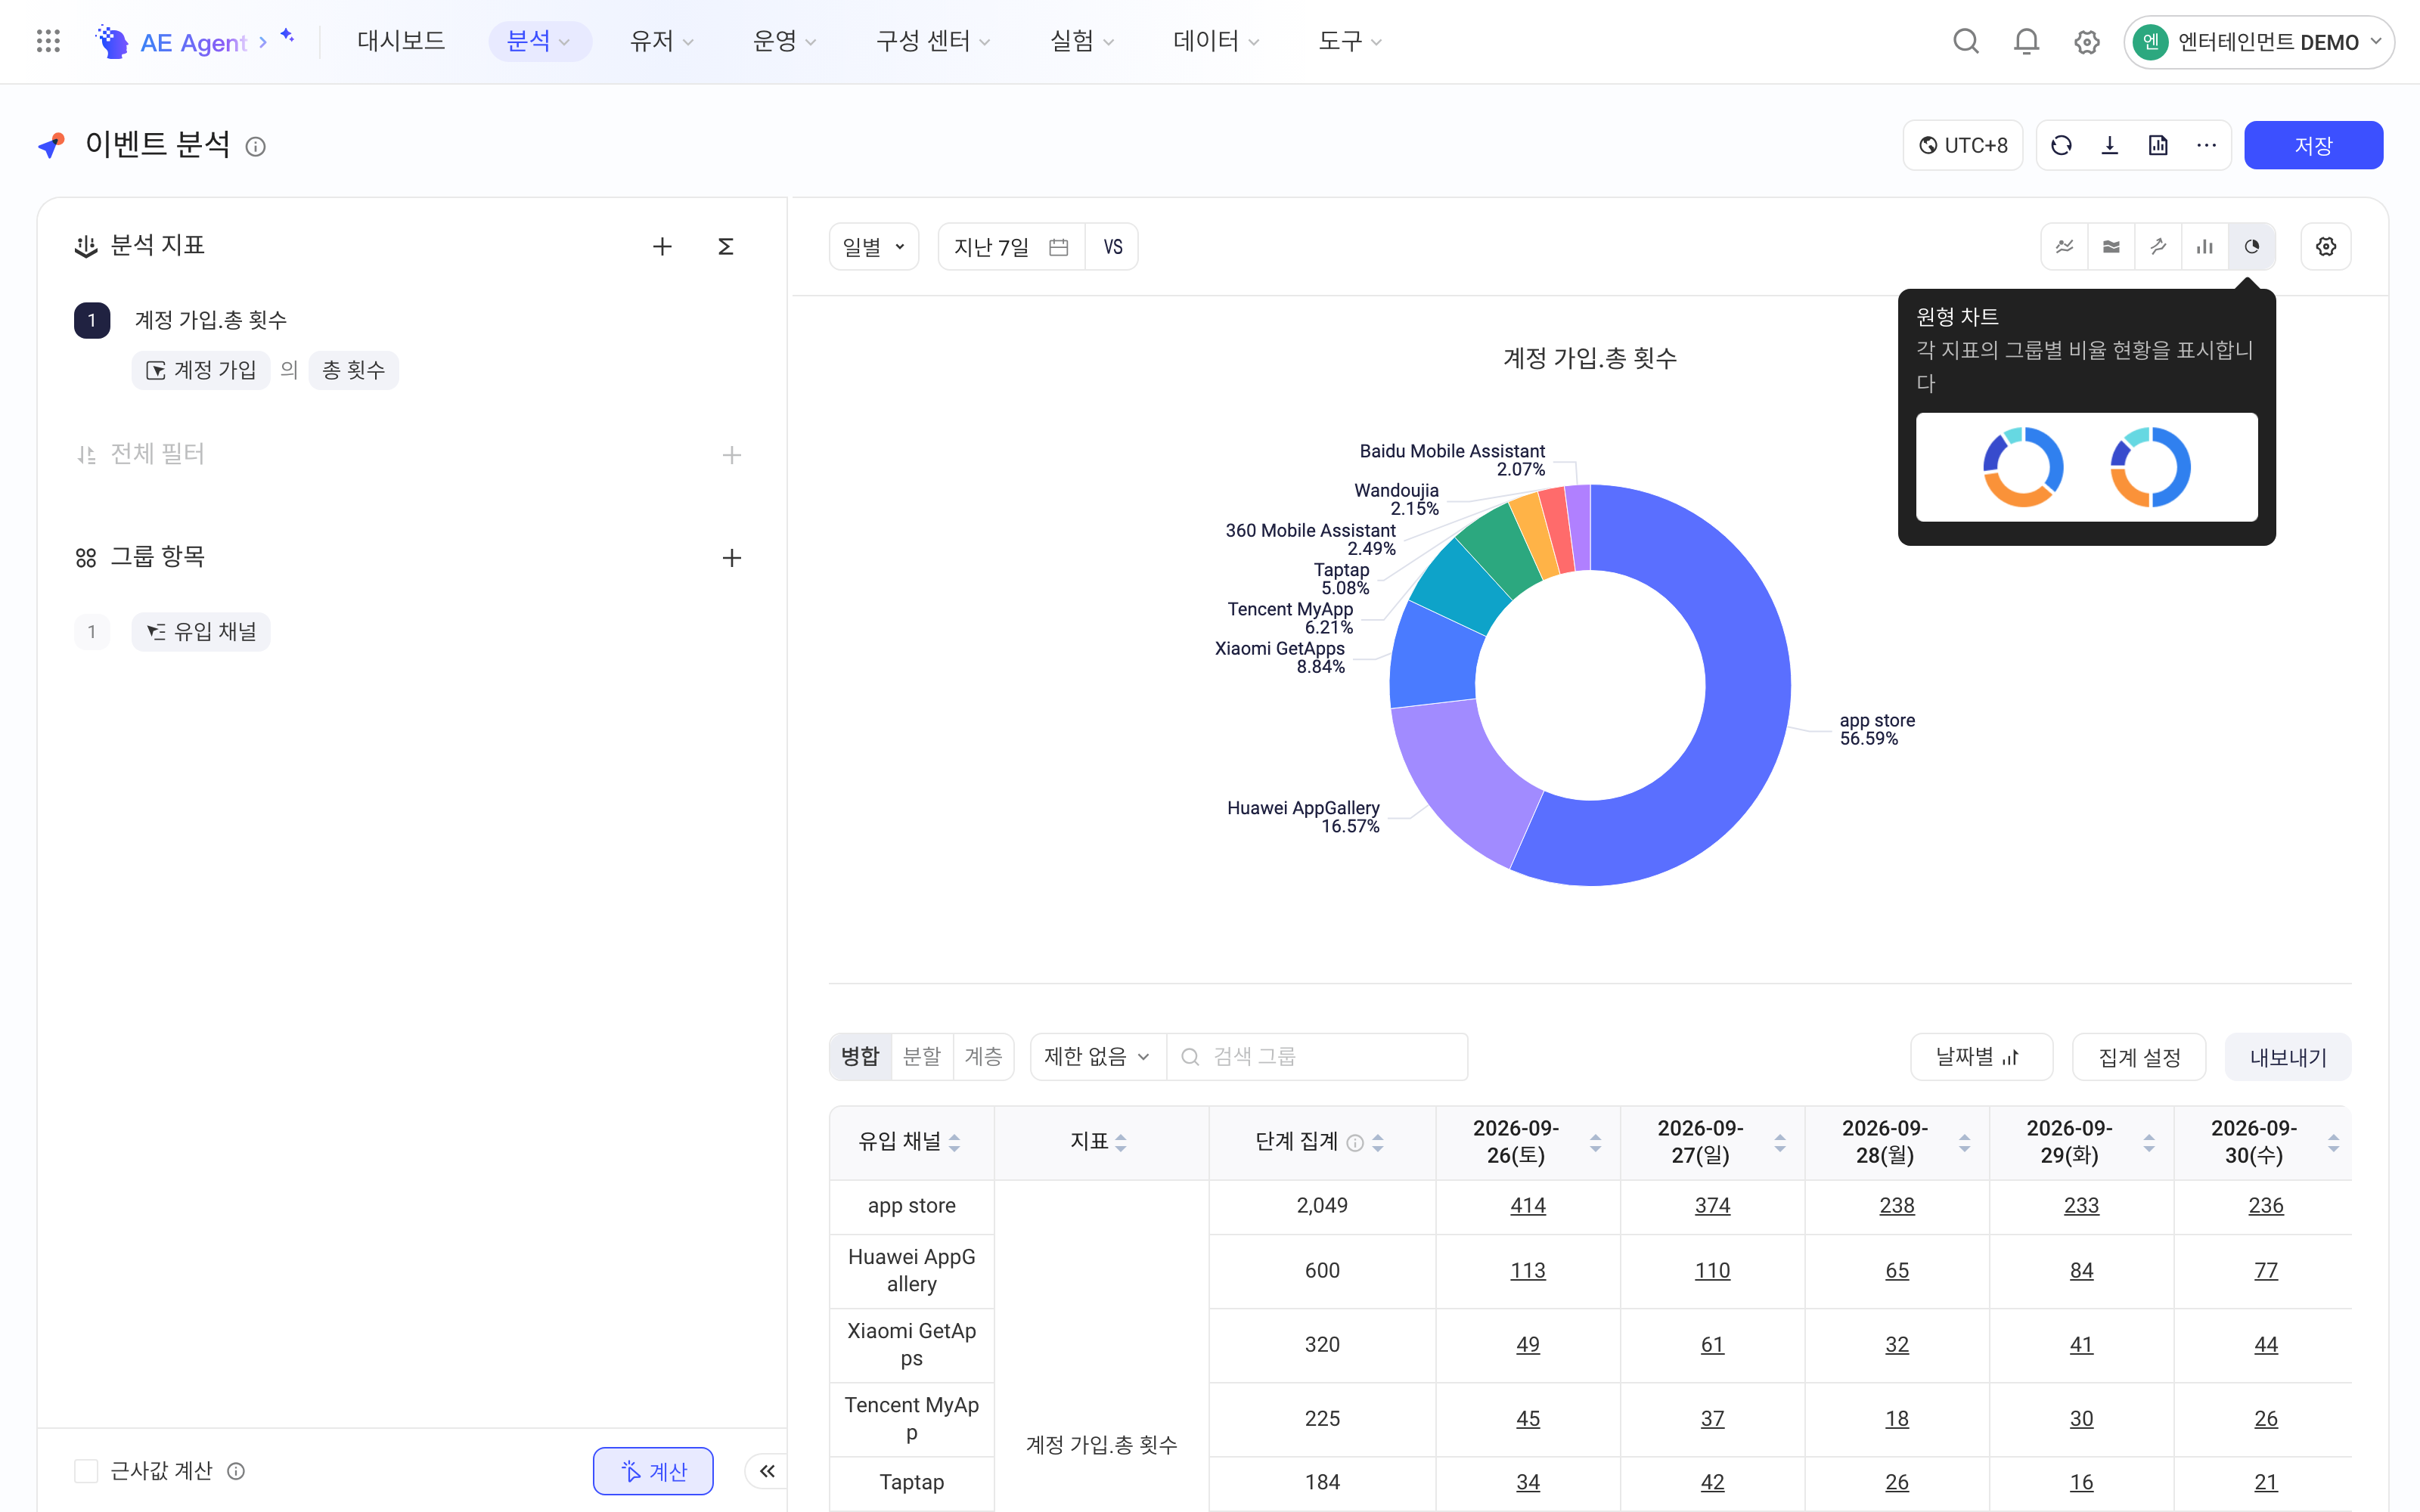This screenshot has width=2420, height=1512.
Task: Switch to the stacked area chart icon
Action: [x=2111, y=246]
